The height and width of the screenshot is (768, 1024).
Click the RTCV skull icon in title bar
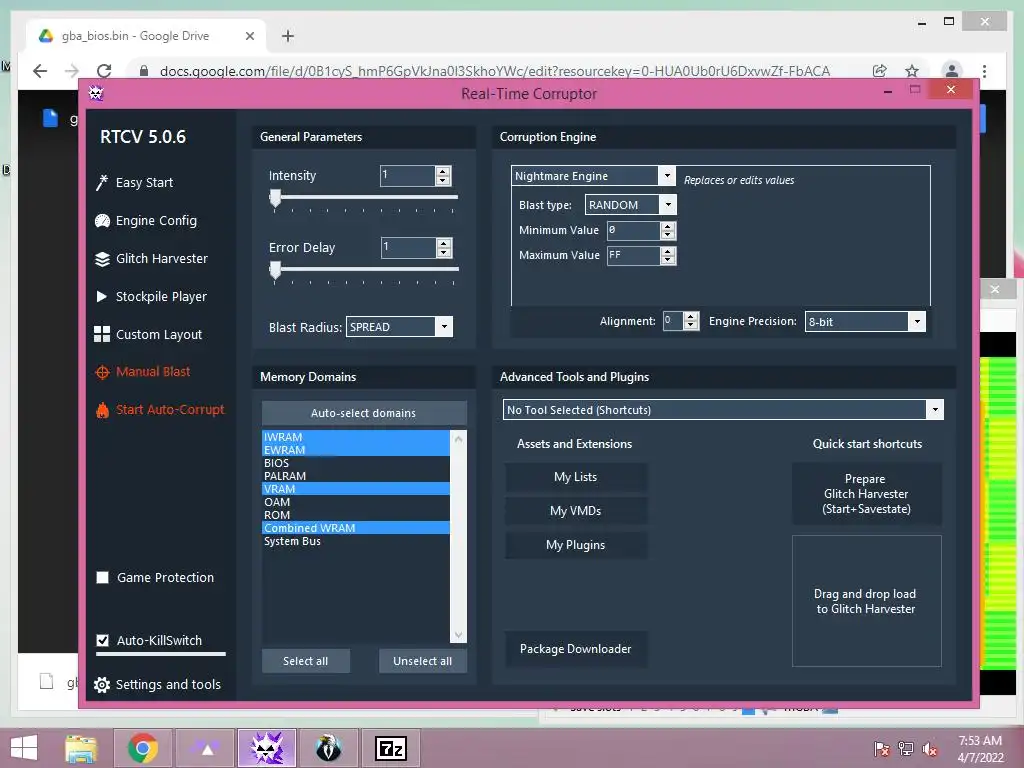pyautogui.click(x=96, y=93)
